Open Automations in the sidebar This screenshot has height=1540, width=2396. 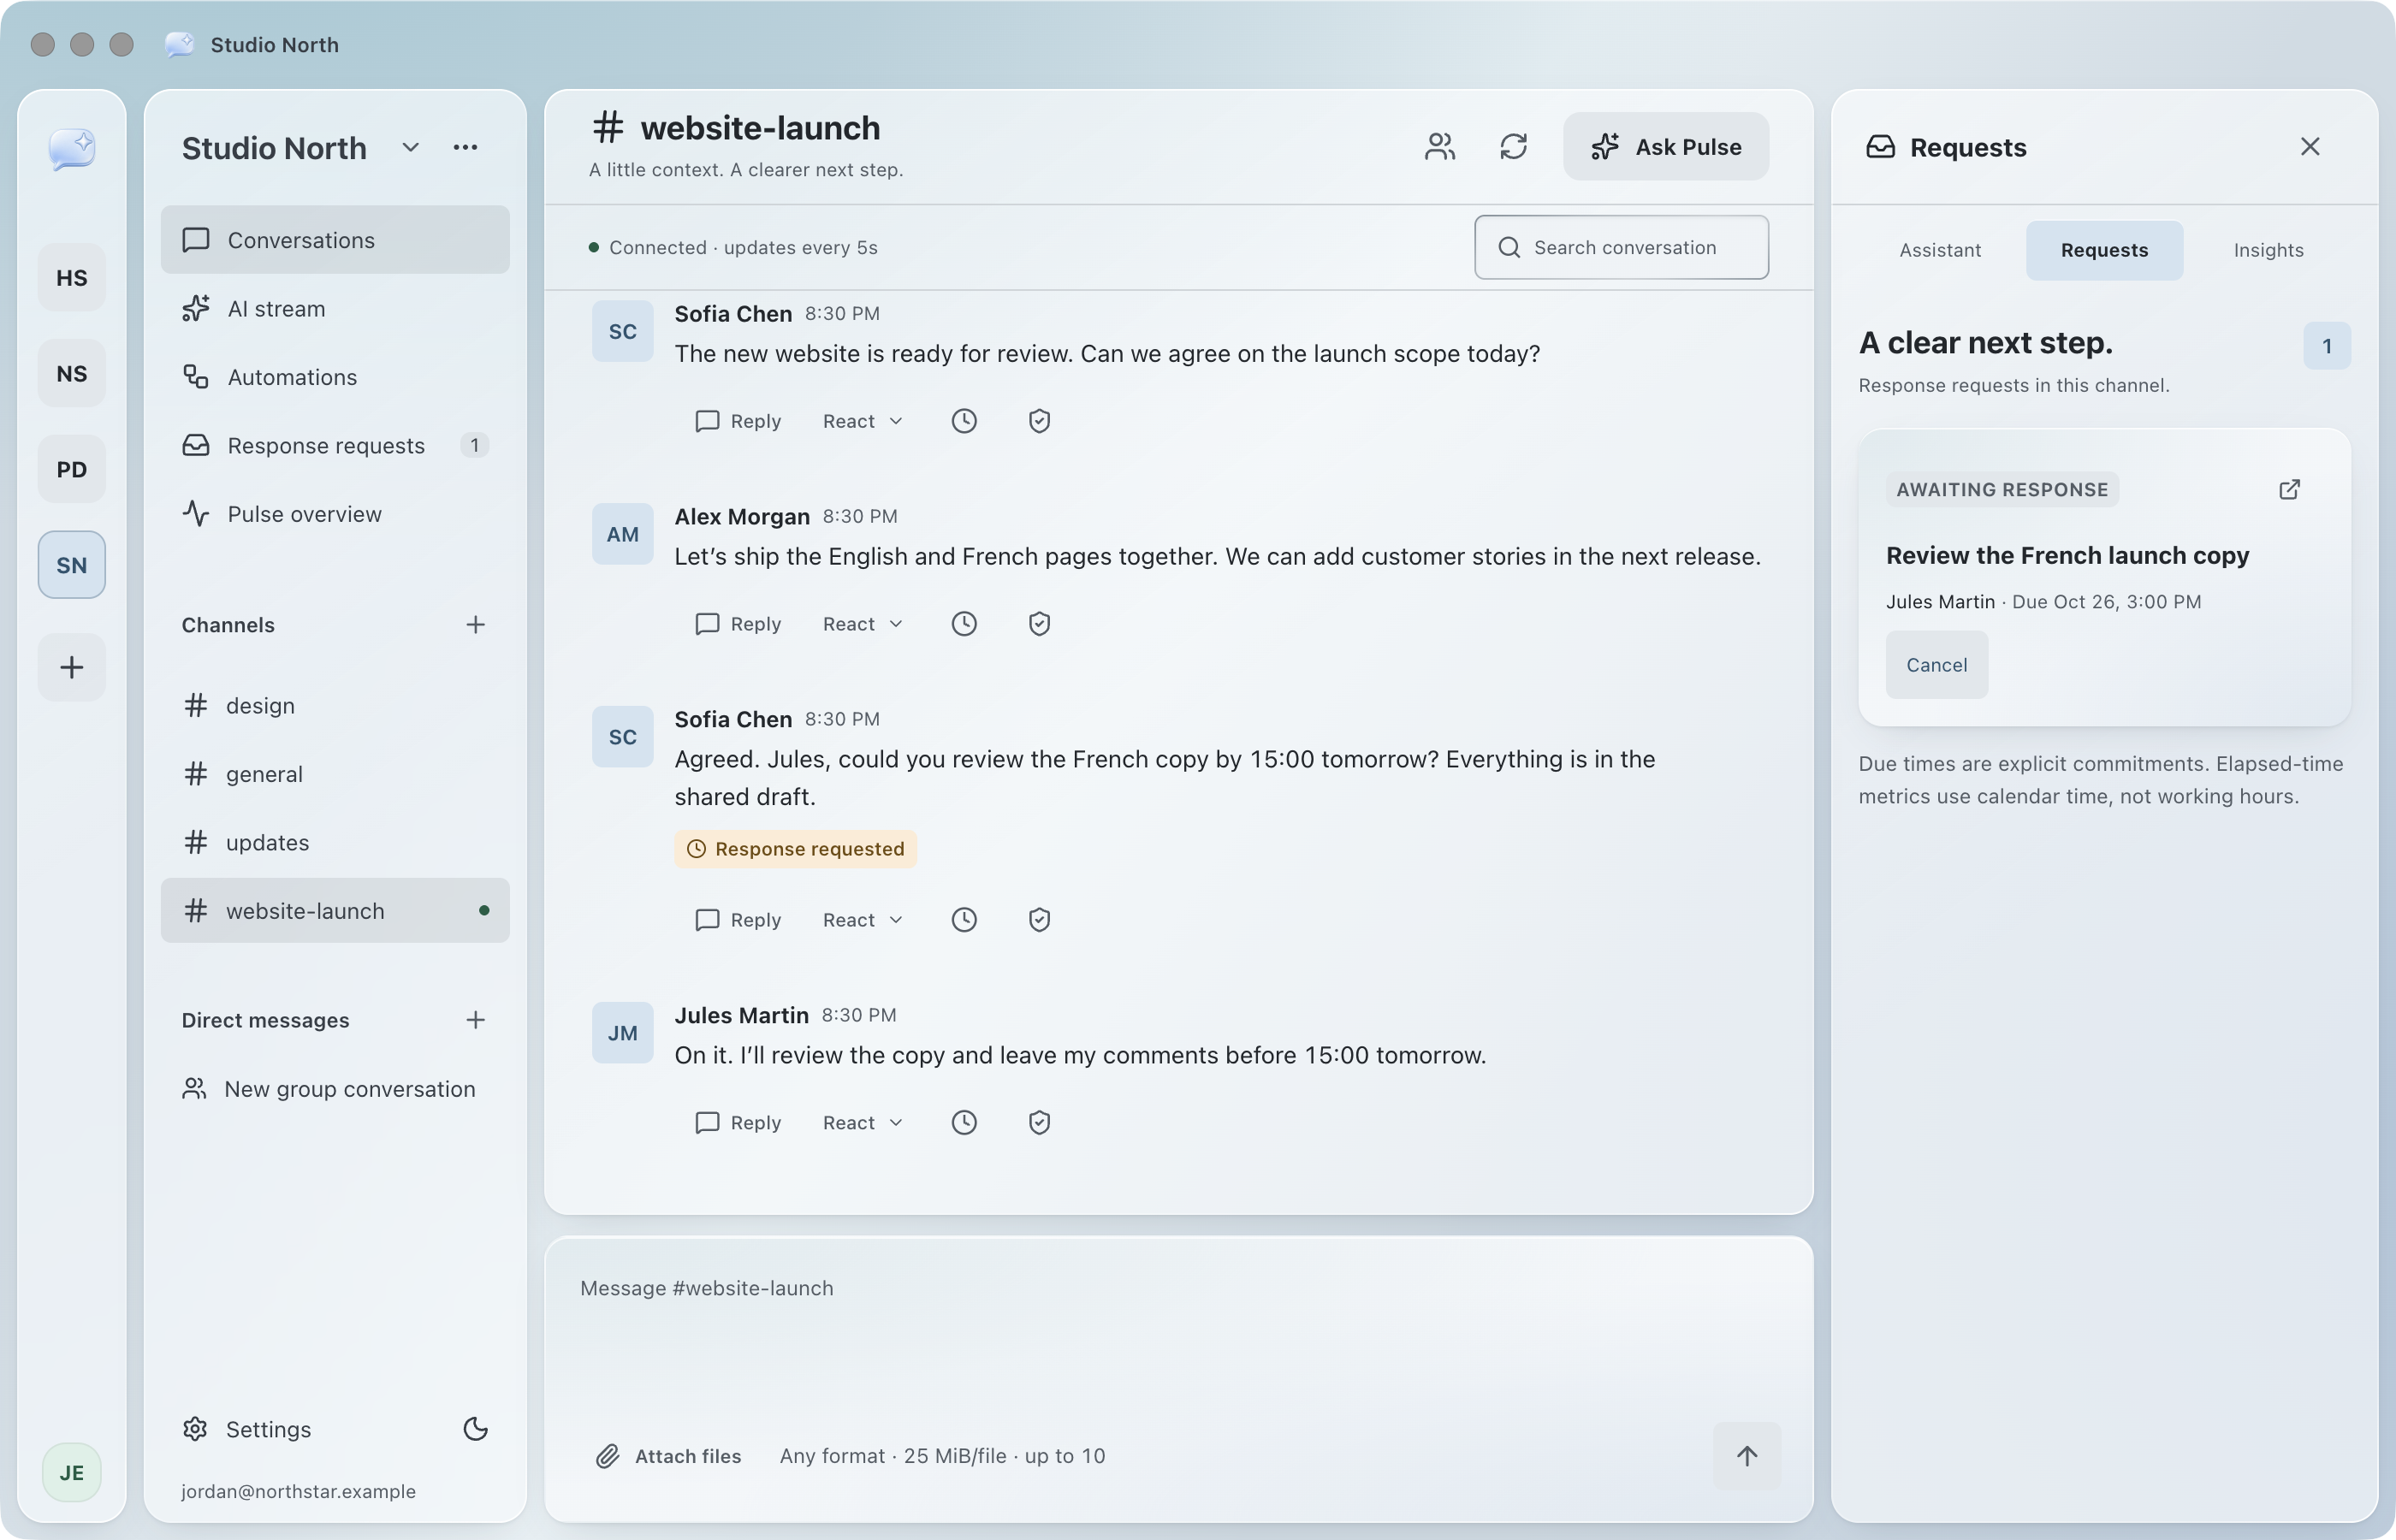335,377
